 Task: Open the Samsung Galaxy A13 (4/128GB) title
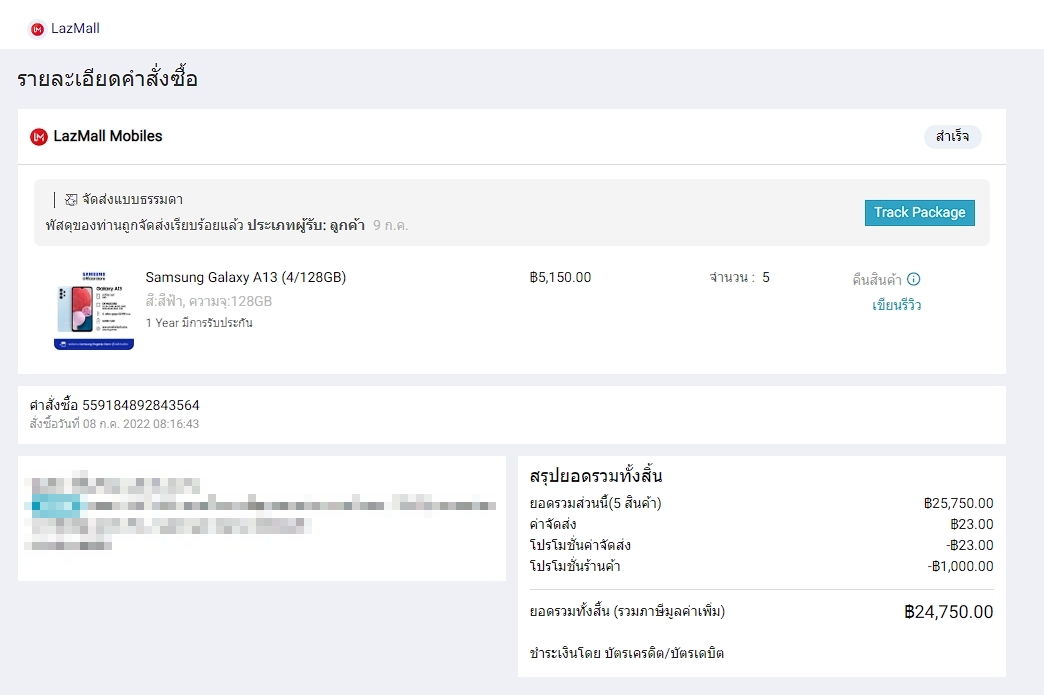pyautogui.click(x=246, y=277)
